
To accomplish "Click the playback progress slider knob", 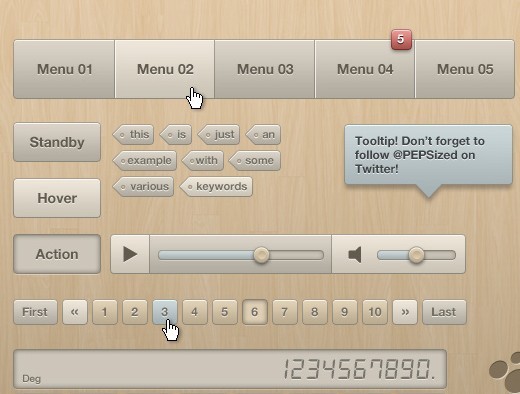I will click(x=261, y=255).
